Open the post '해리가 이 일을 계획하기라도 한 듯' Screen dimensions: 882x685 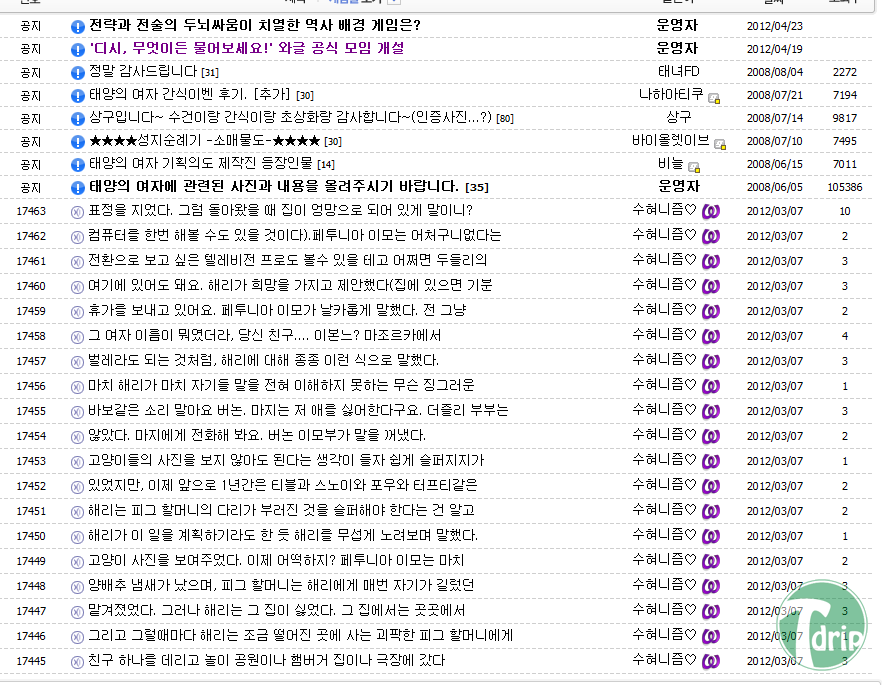coord(283,535)
